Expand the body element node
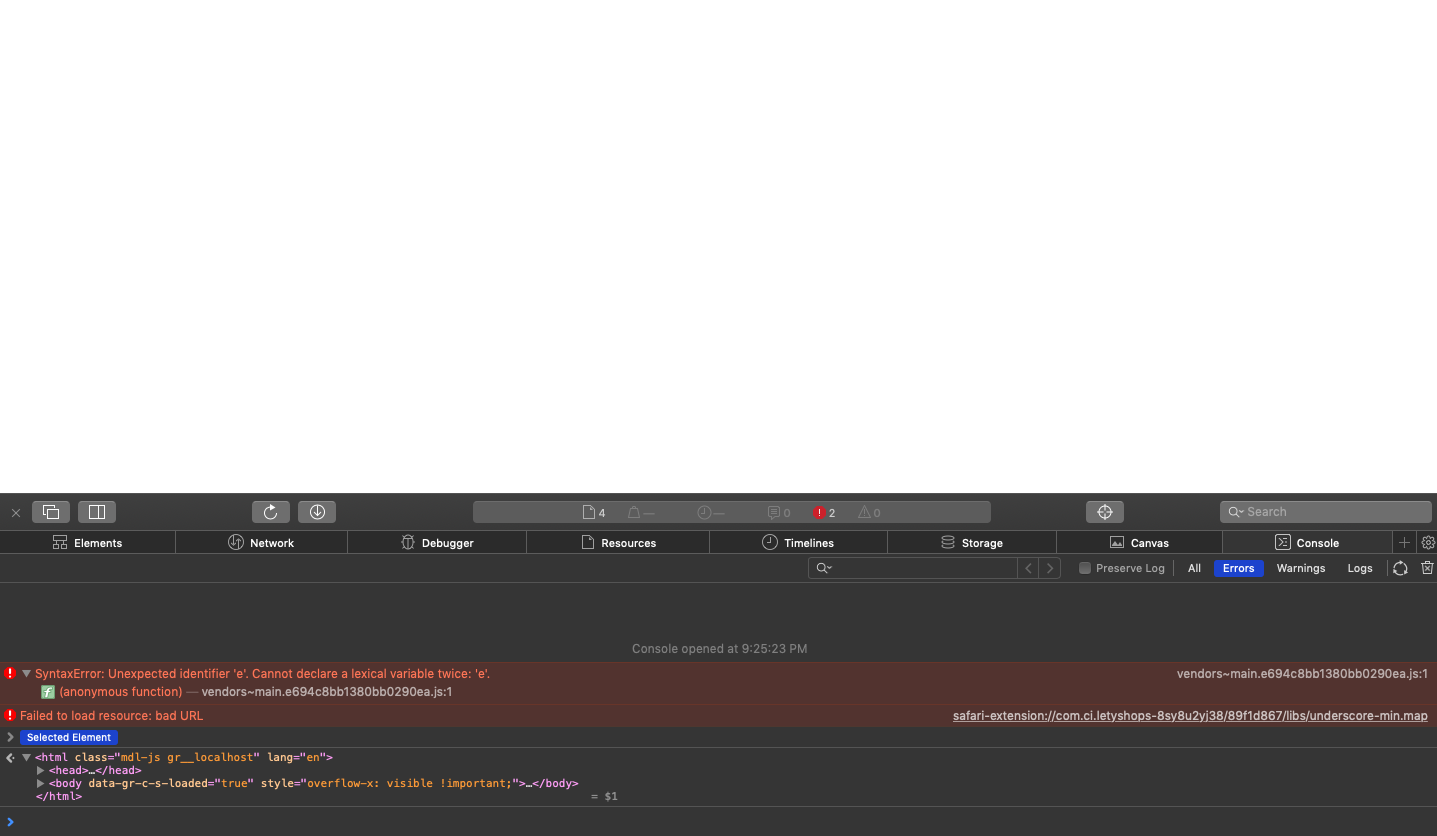The image size is (1437, 836). [x=40, y=783]
